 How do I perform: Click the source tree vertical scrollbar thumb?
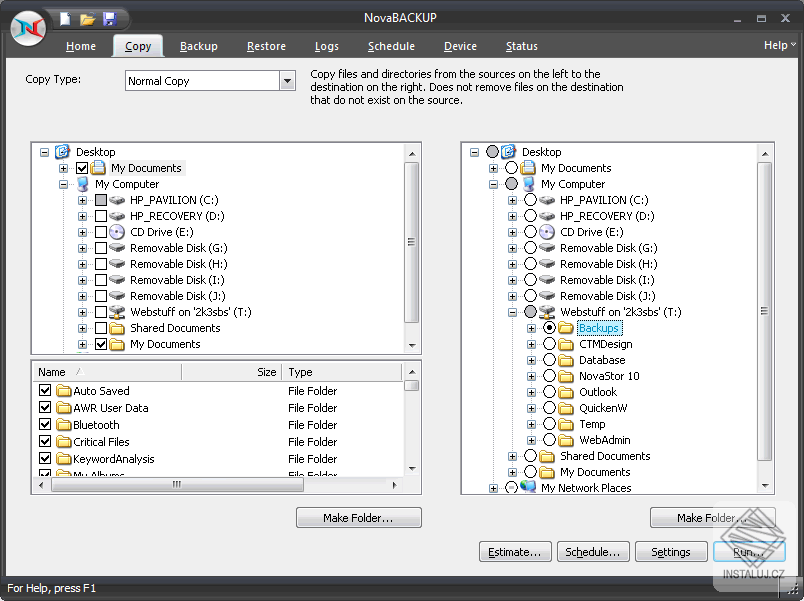tap(411, 243)
